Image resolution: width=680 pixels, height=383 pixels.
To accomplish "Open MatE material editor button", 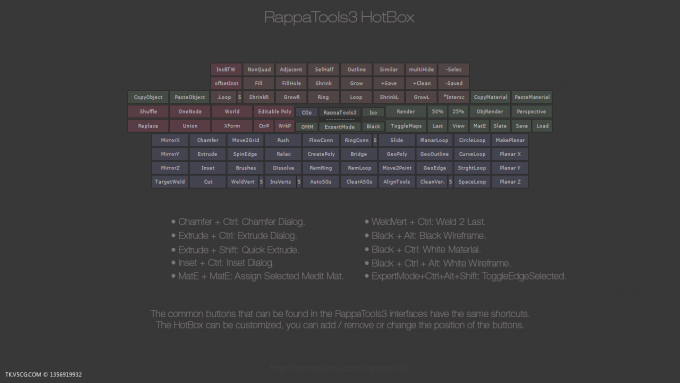I will point(479,126).
